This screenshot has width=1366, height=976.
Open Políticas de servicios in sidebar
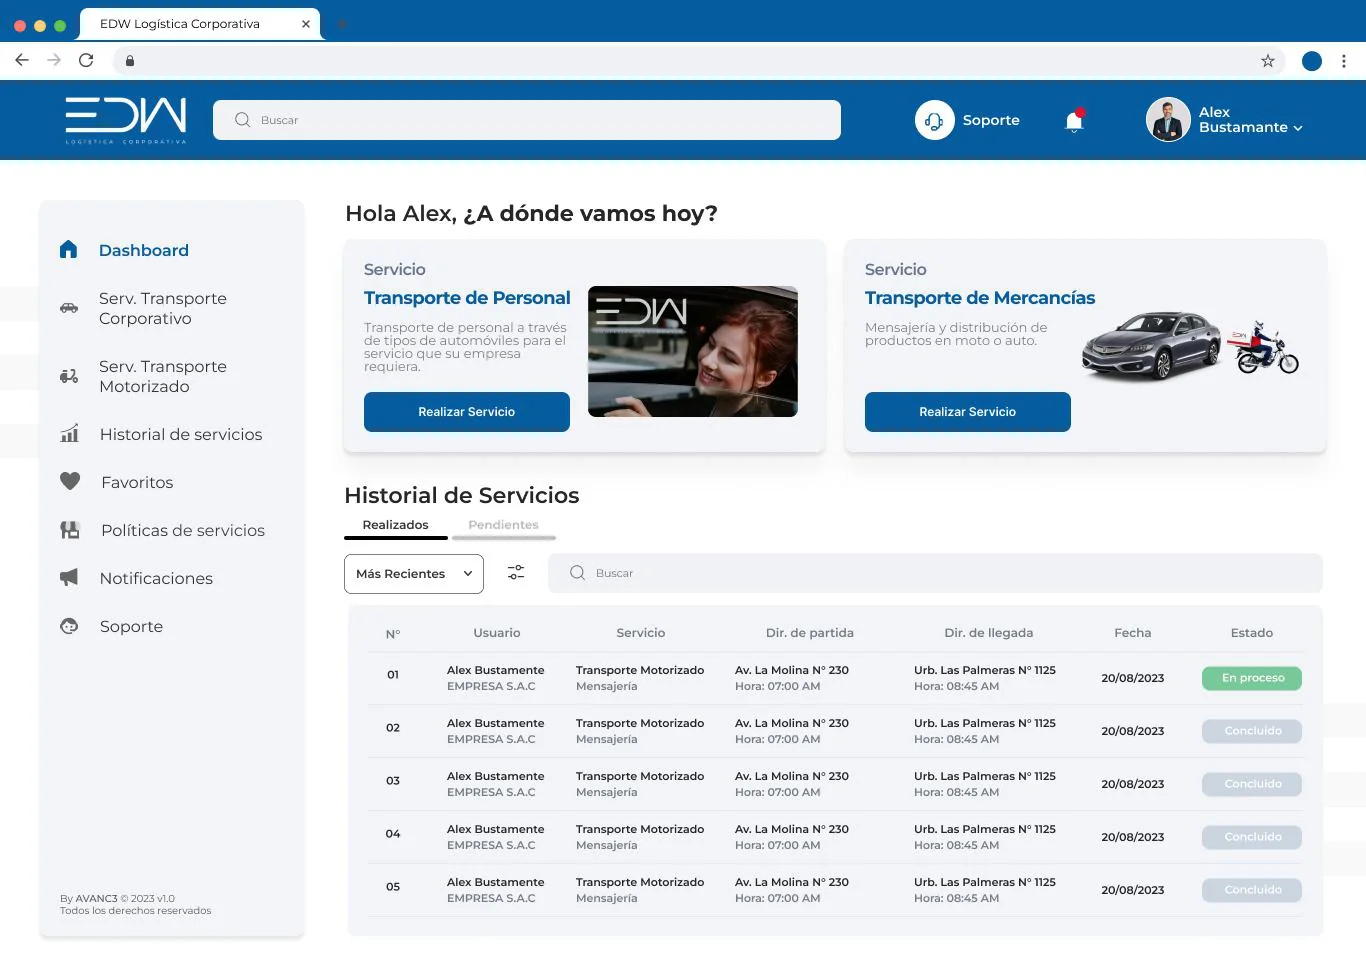click(183, 530)
